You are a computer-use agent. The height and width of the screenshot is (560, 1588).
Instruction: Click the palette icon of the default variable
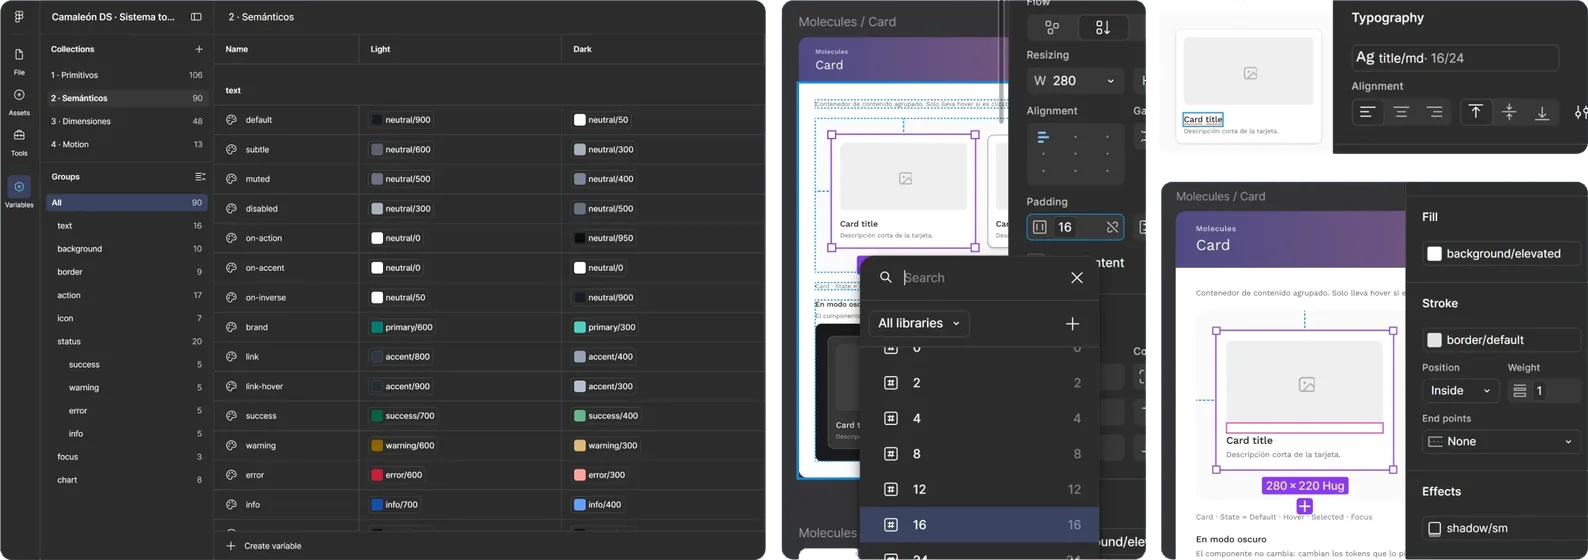(231, 120)
